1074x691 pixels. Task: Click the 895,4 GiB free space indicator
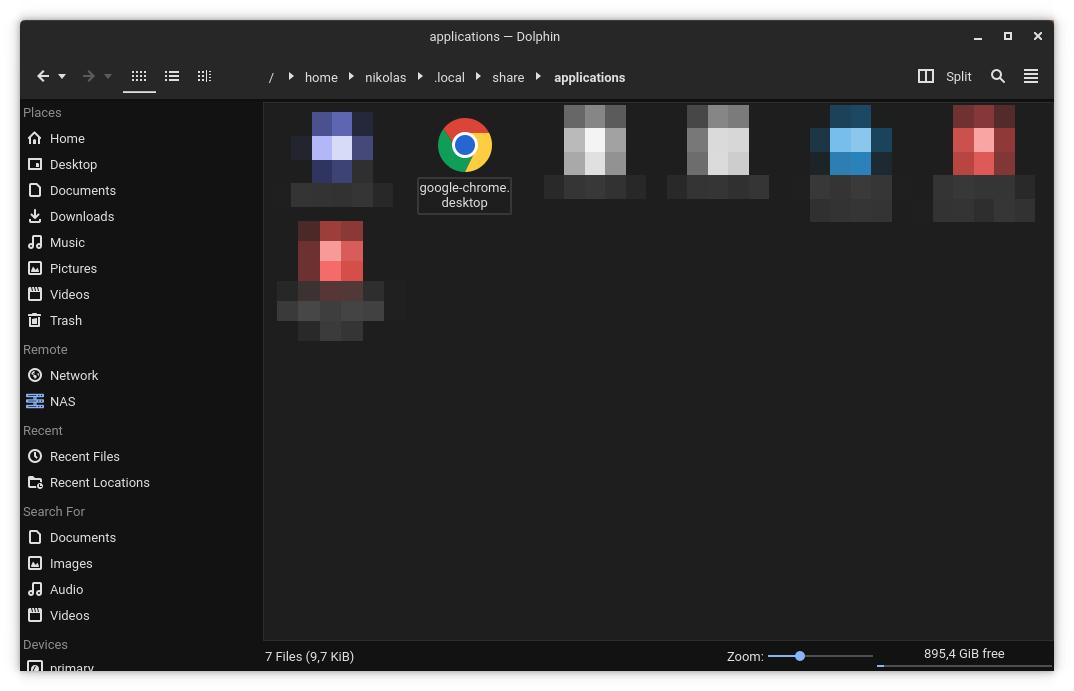(964, 654)
